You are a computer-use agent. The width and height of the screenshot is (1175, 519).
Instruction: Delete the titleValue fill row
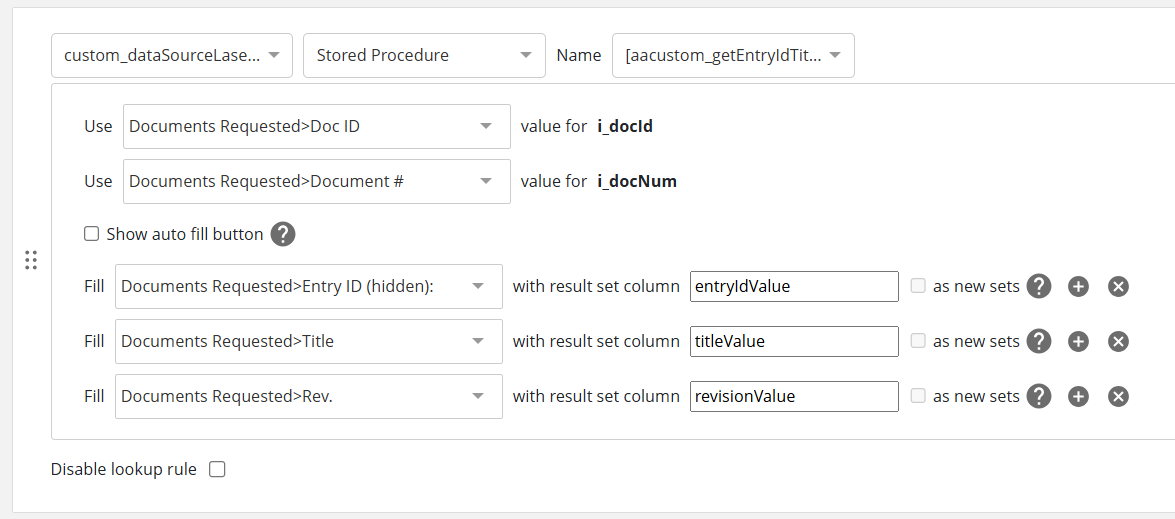tap(1119, 341)
